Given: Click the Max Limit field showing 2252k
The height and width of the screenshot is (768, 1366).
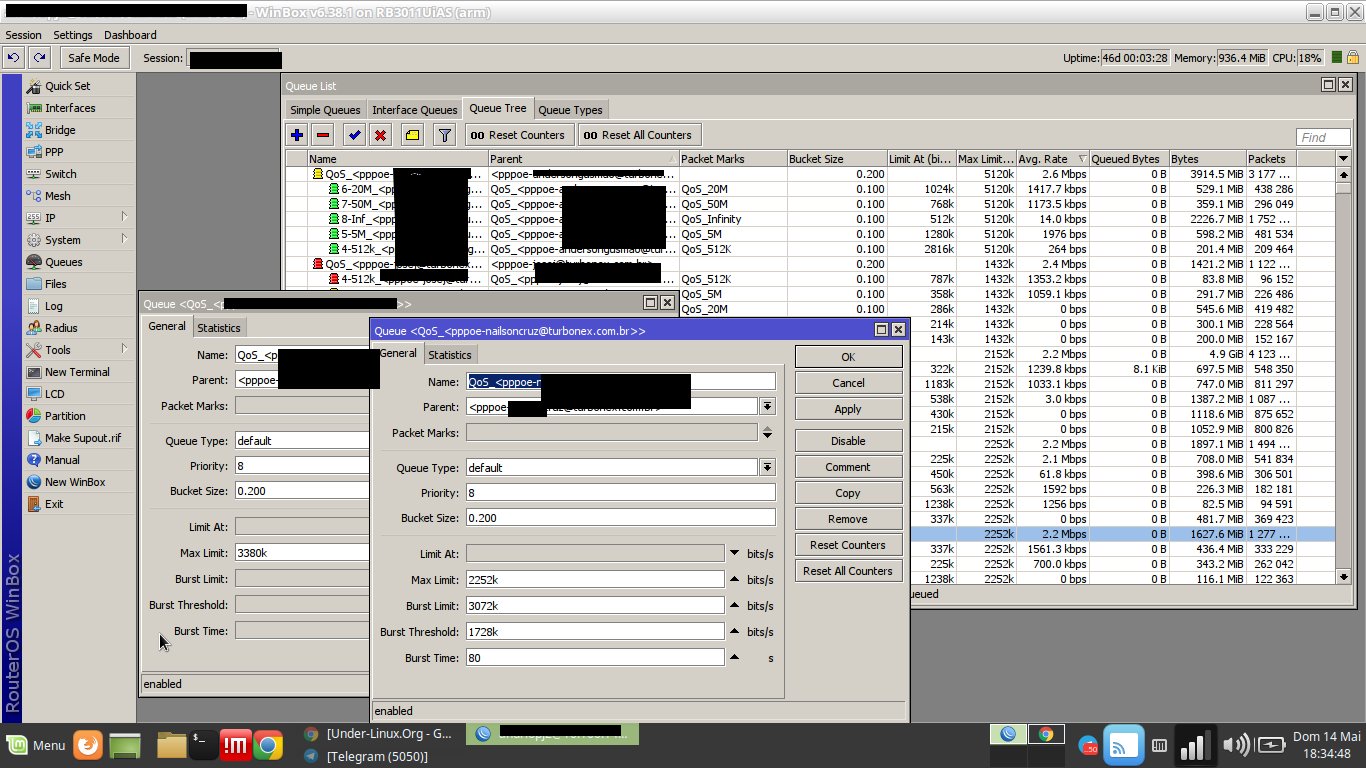Looking at the screenshot, I should tap(594, 580).
